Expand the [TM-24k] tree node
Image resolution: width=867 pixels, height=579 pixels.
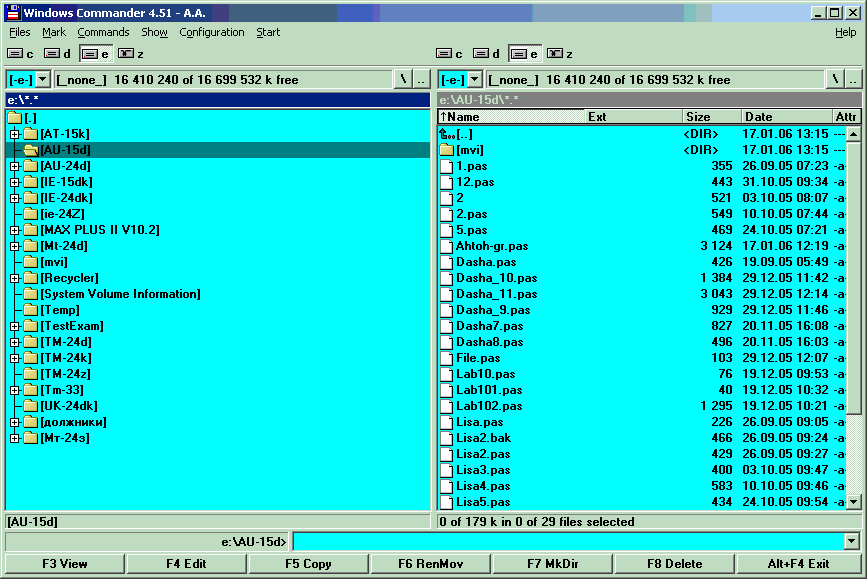(x=15, y=358)
